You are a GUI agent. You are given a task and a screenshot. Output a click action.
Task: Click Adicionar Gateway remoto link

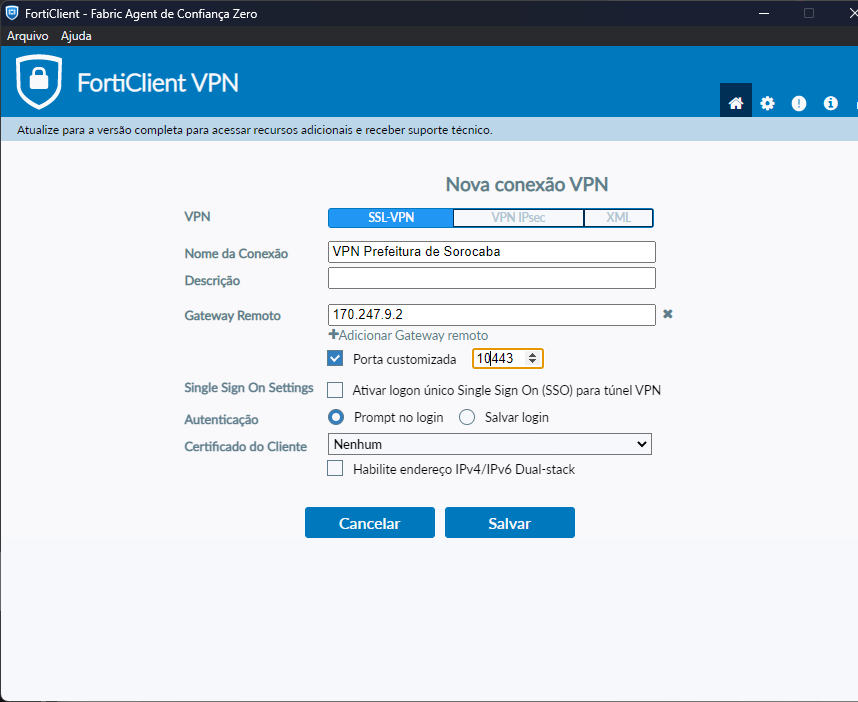click(408, 336)
